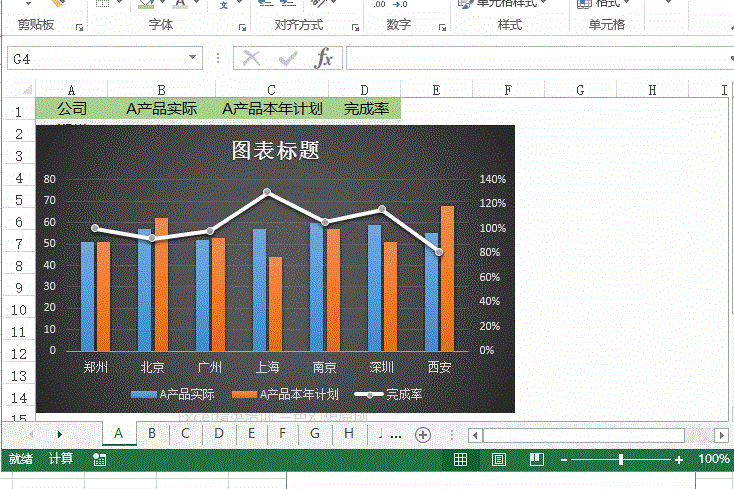This screenshot has width=734, height=489.
Task: Switch to Normal view in the status bar
Action: tap(460, 460)
